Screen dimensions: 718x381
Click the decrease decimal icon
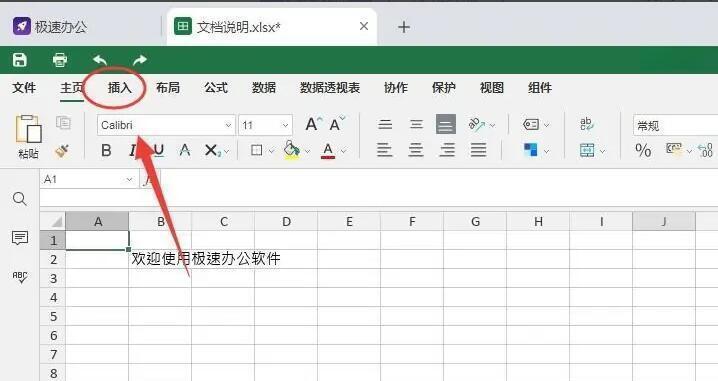coord(706,150)
